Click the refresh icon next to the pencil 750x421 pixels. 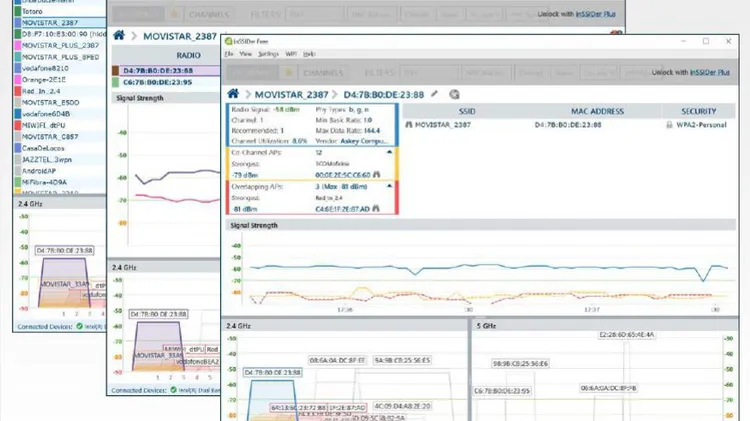[x=454, y=94]
